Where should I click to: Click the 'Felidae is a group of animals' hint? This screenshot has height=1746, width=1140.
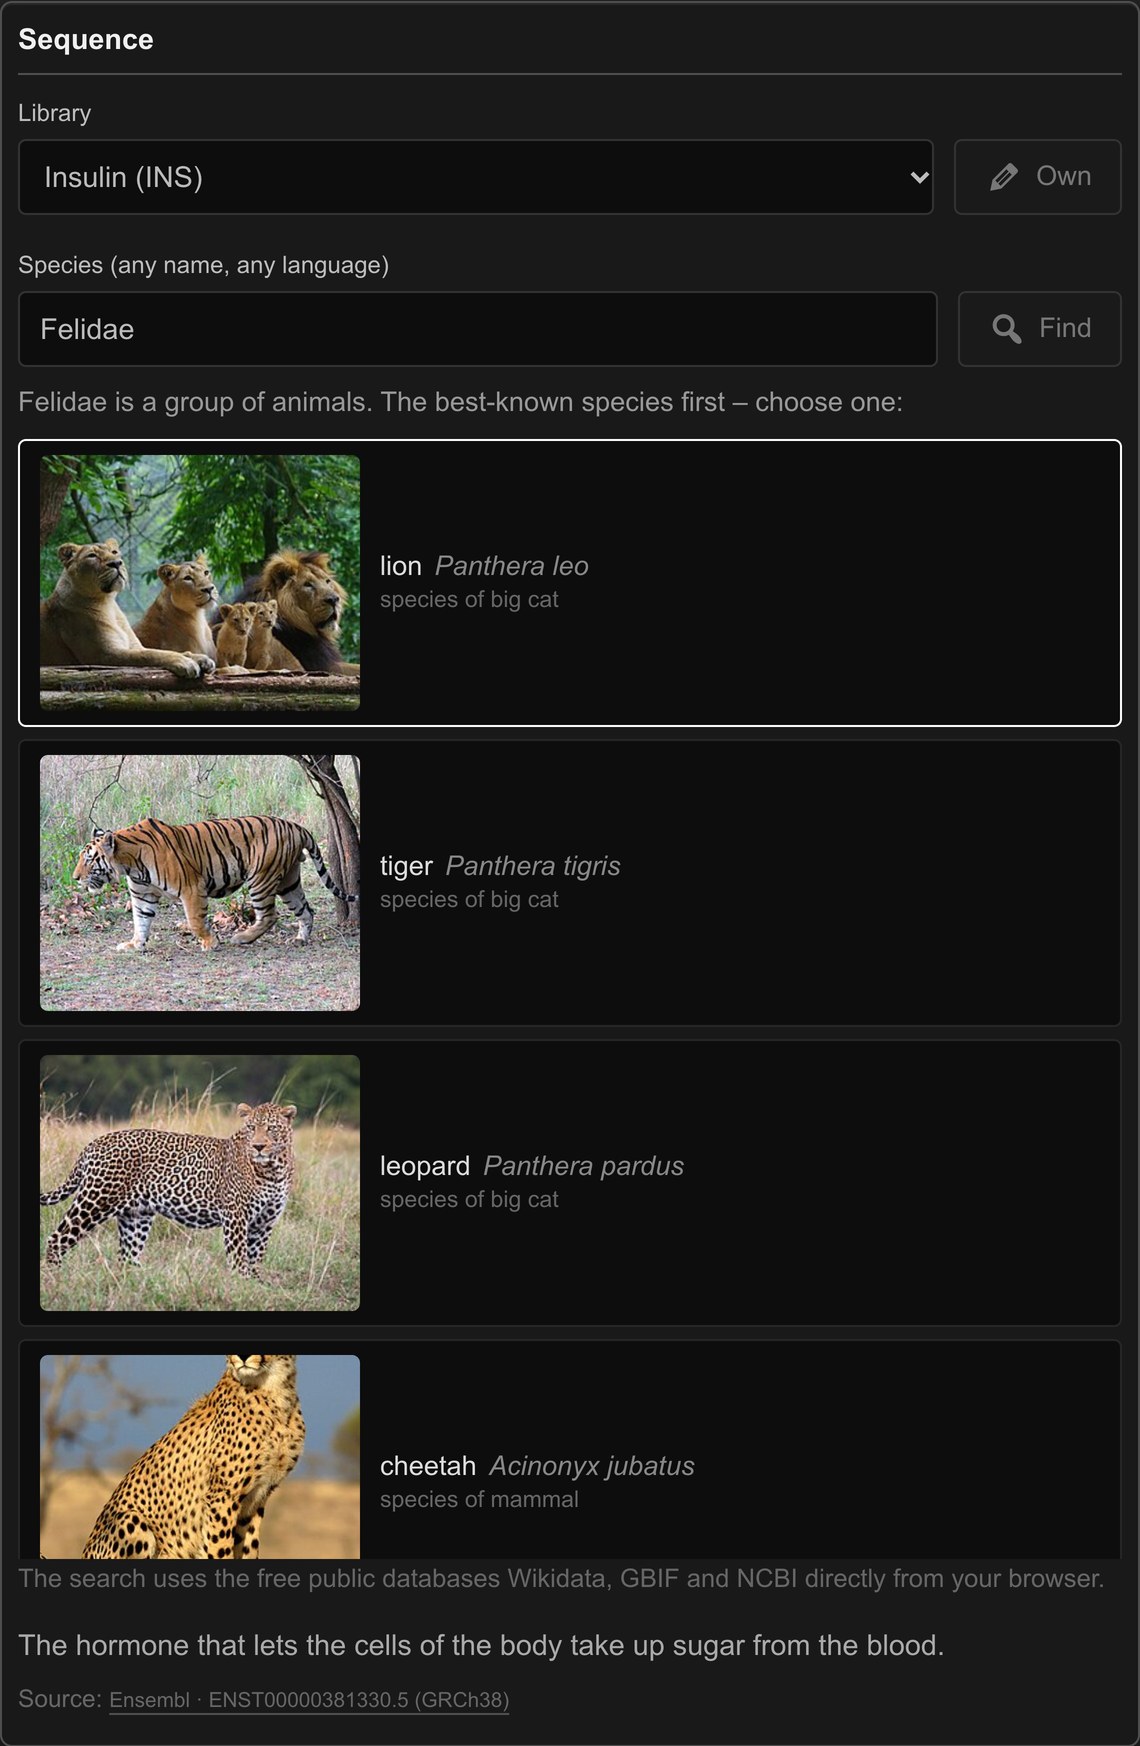(460, 402)
